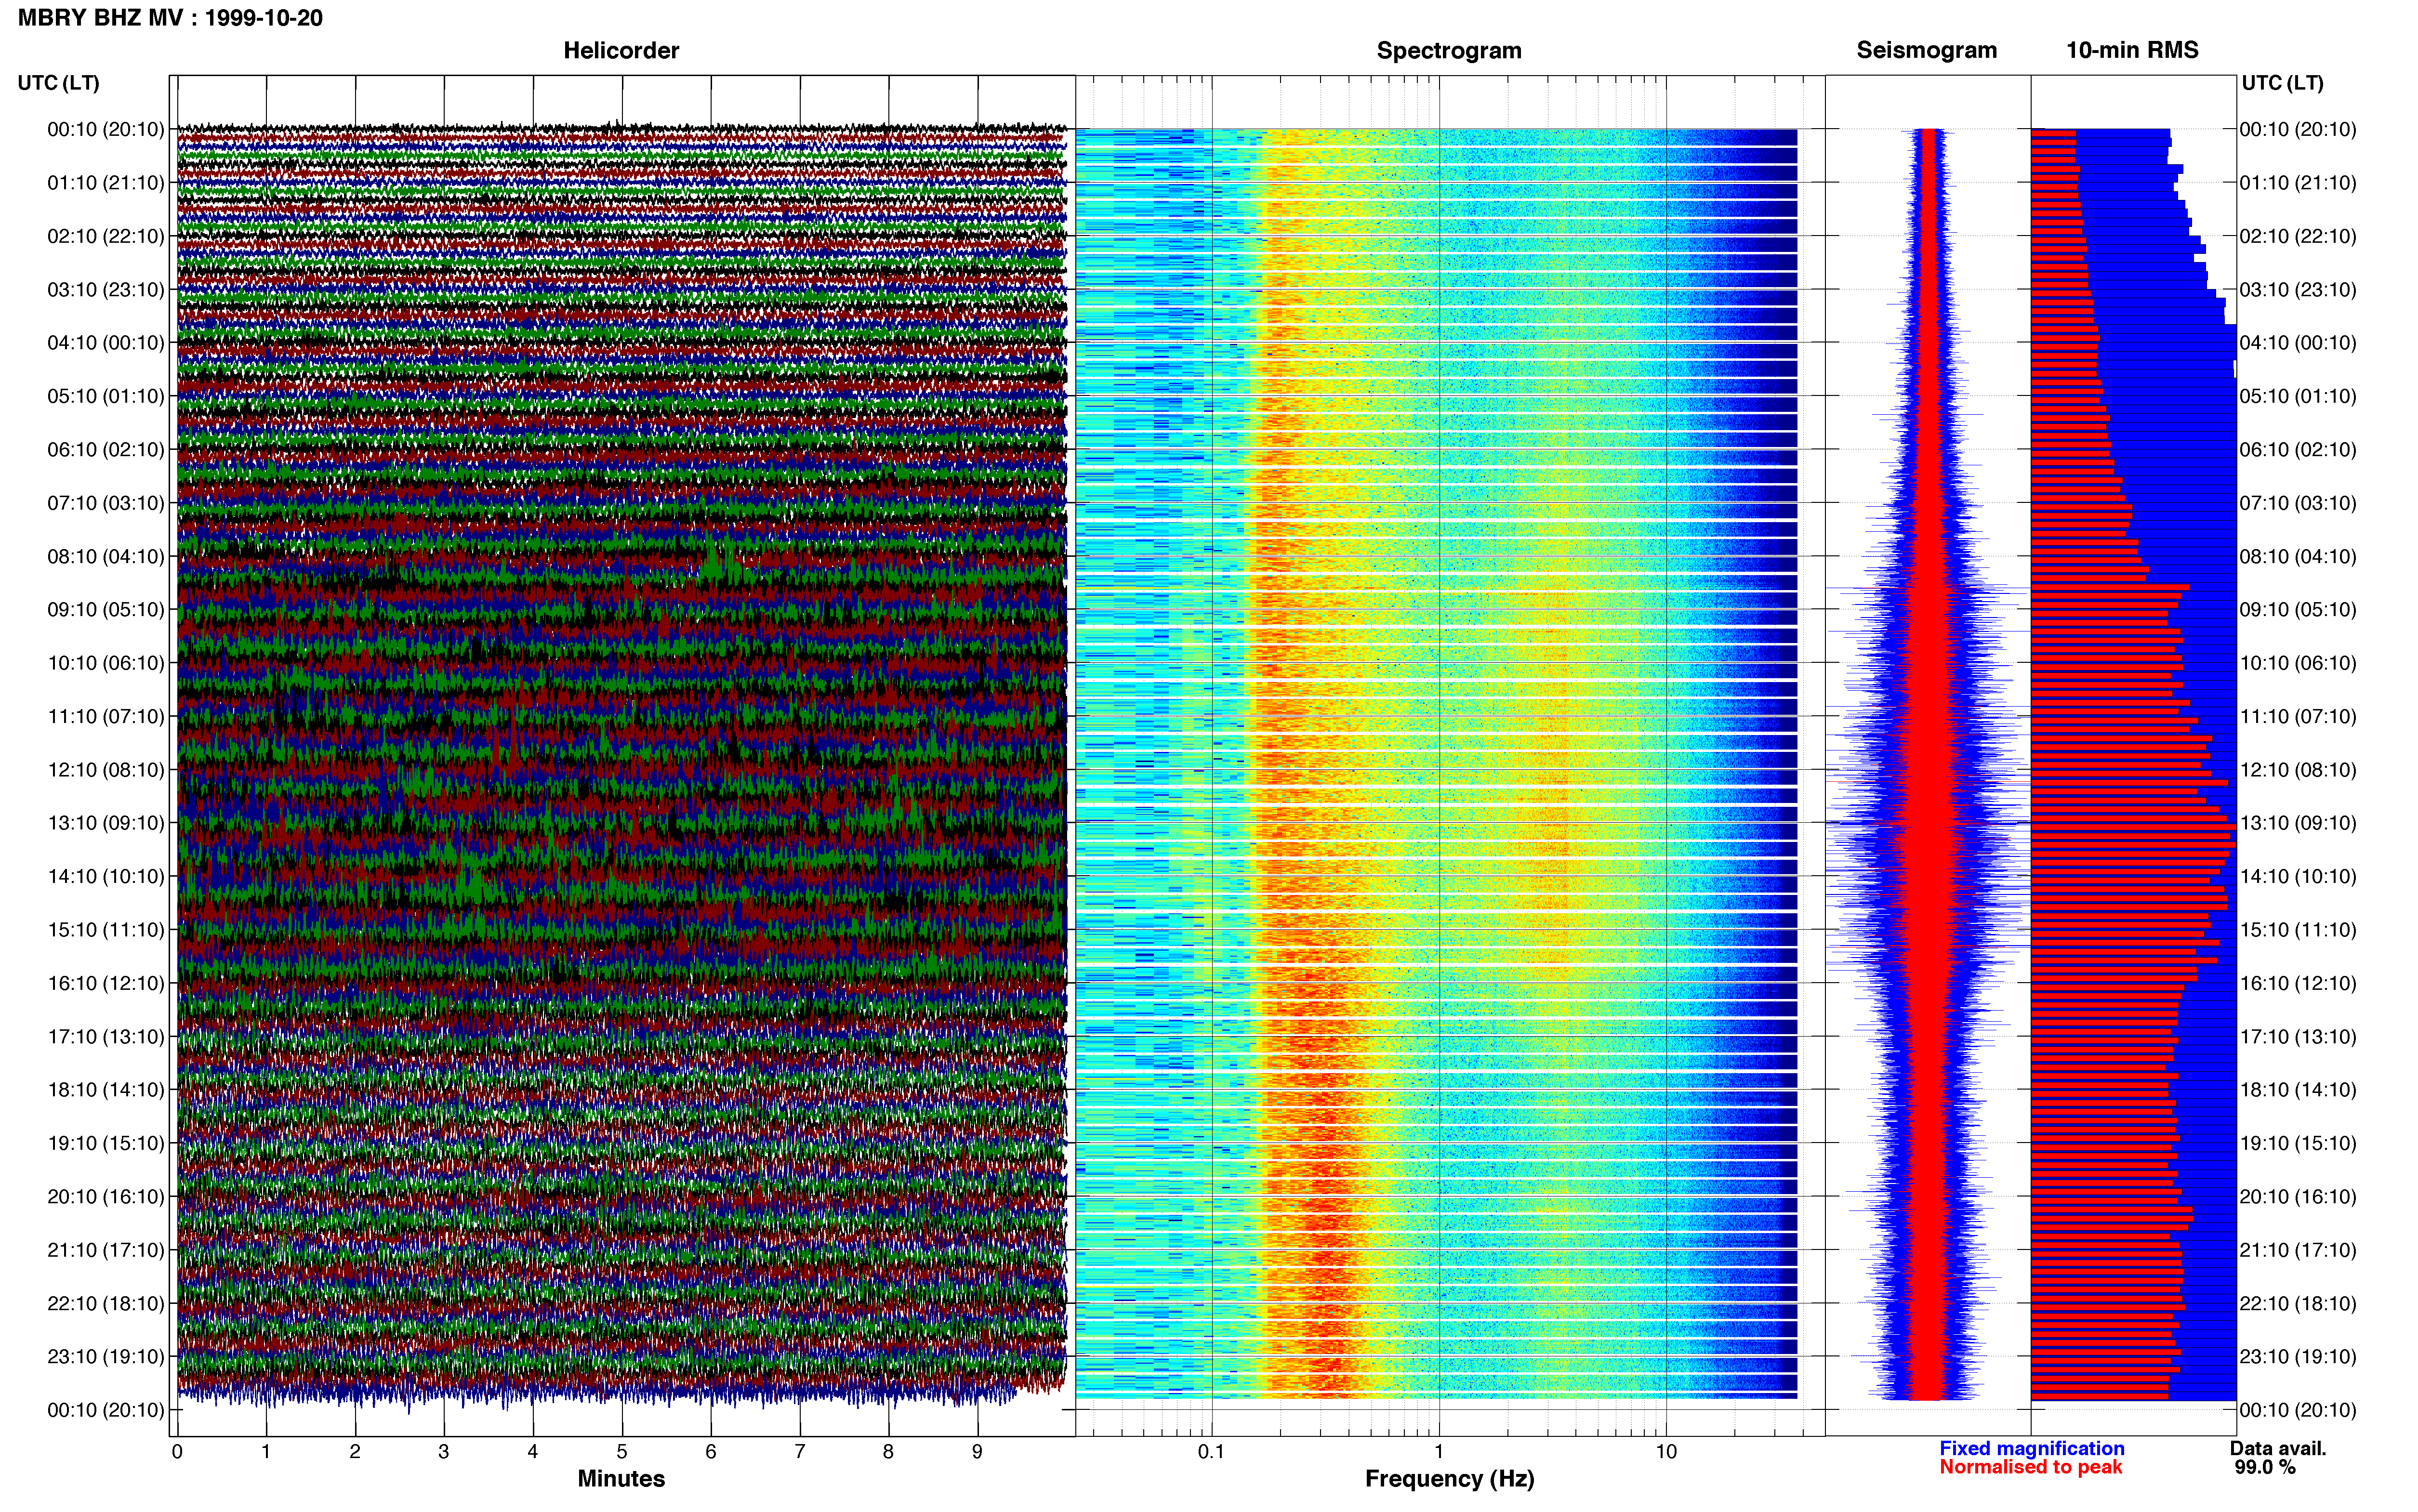Click the '10-min RMS' panel title
Viewport: 2418px width, 1512px height.
(2132, 50)
